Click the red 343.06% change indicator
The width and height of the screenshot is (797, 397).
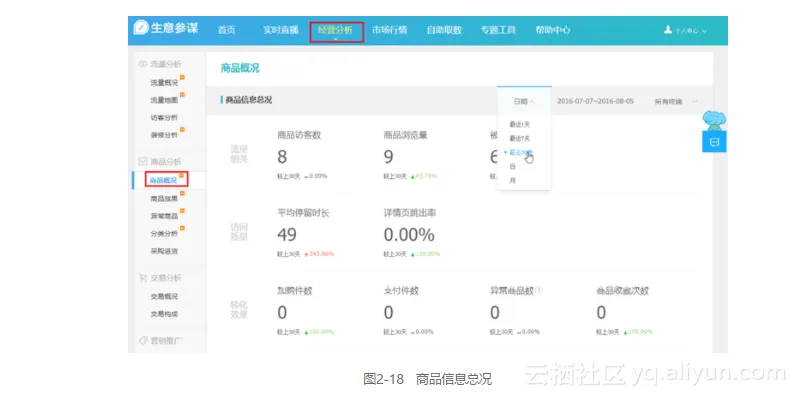(319, 254)
